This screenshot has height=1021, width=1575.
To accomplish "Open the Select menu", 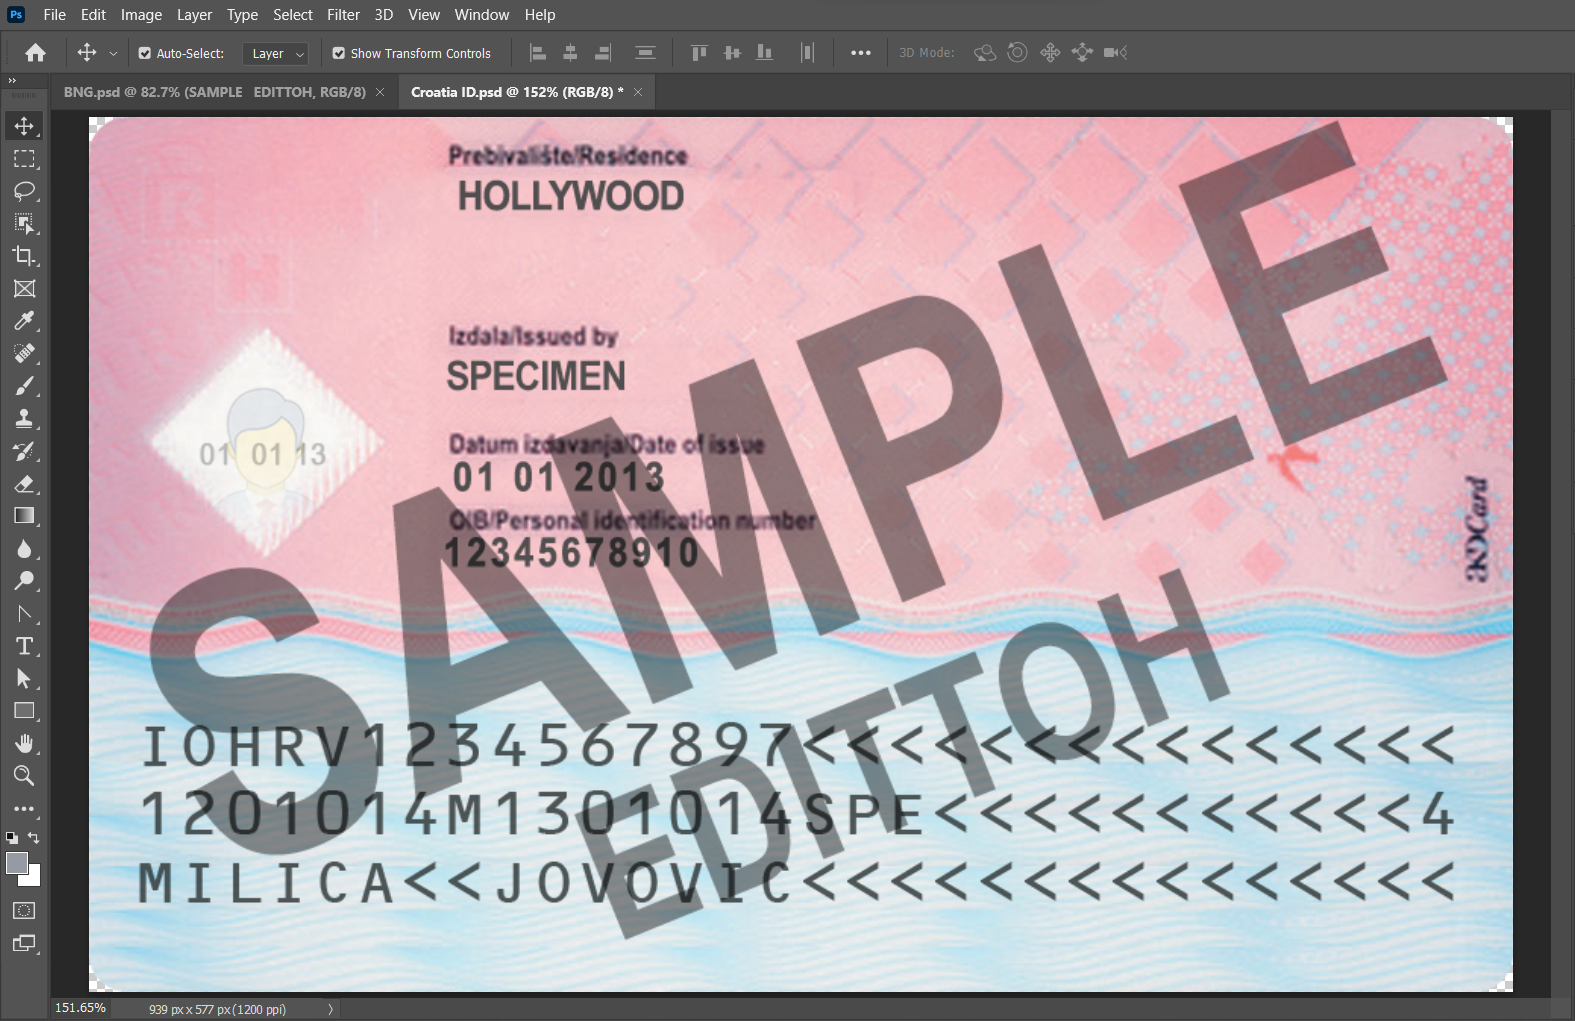I will point(293,15).
